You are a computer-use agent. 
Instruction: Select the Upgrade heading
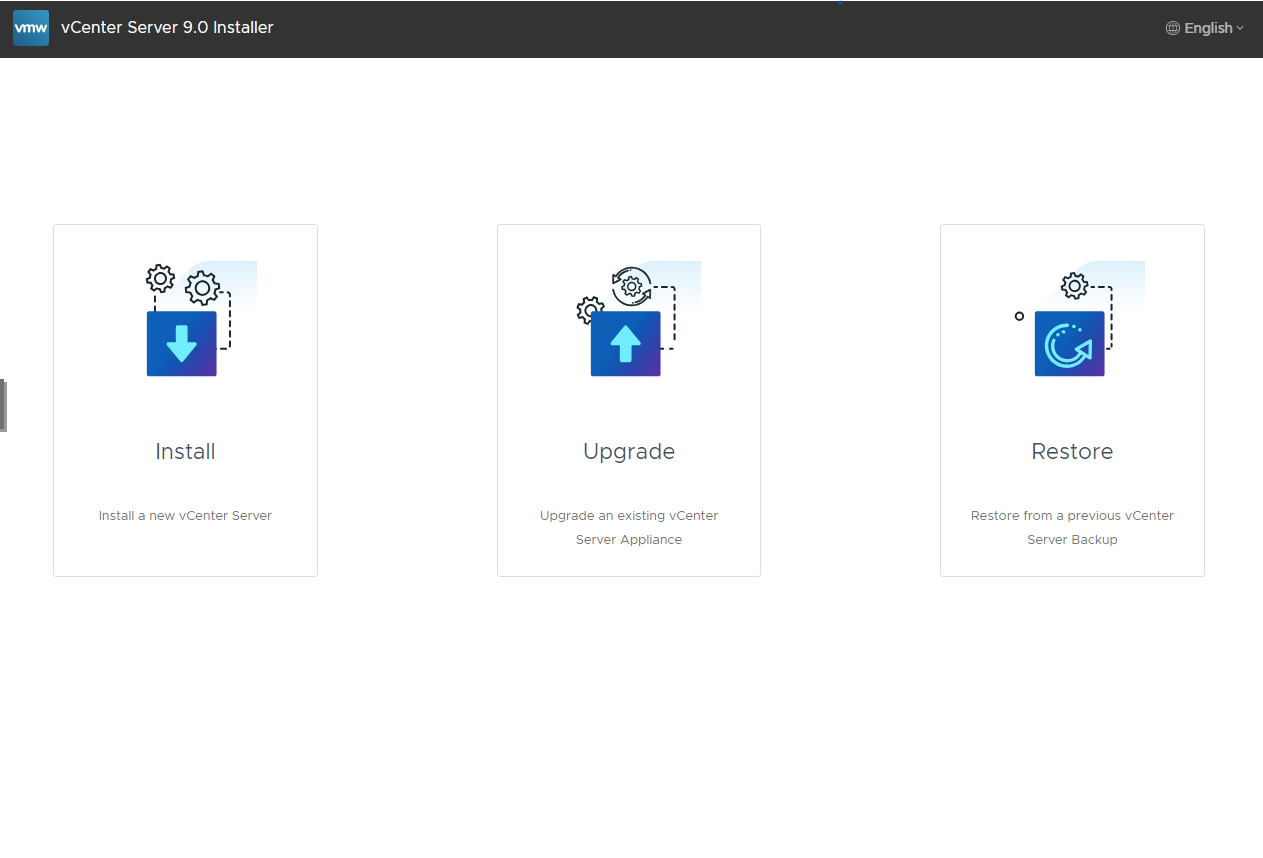coord(629,451)
